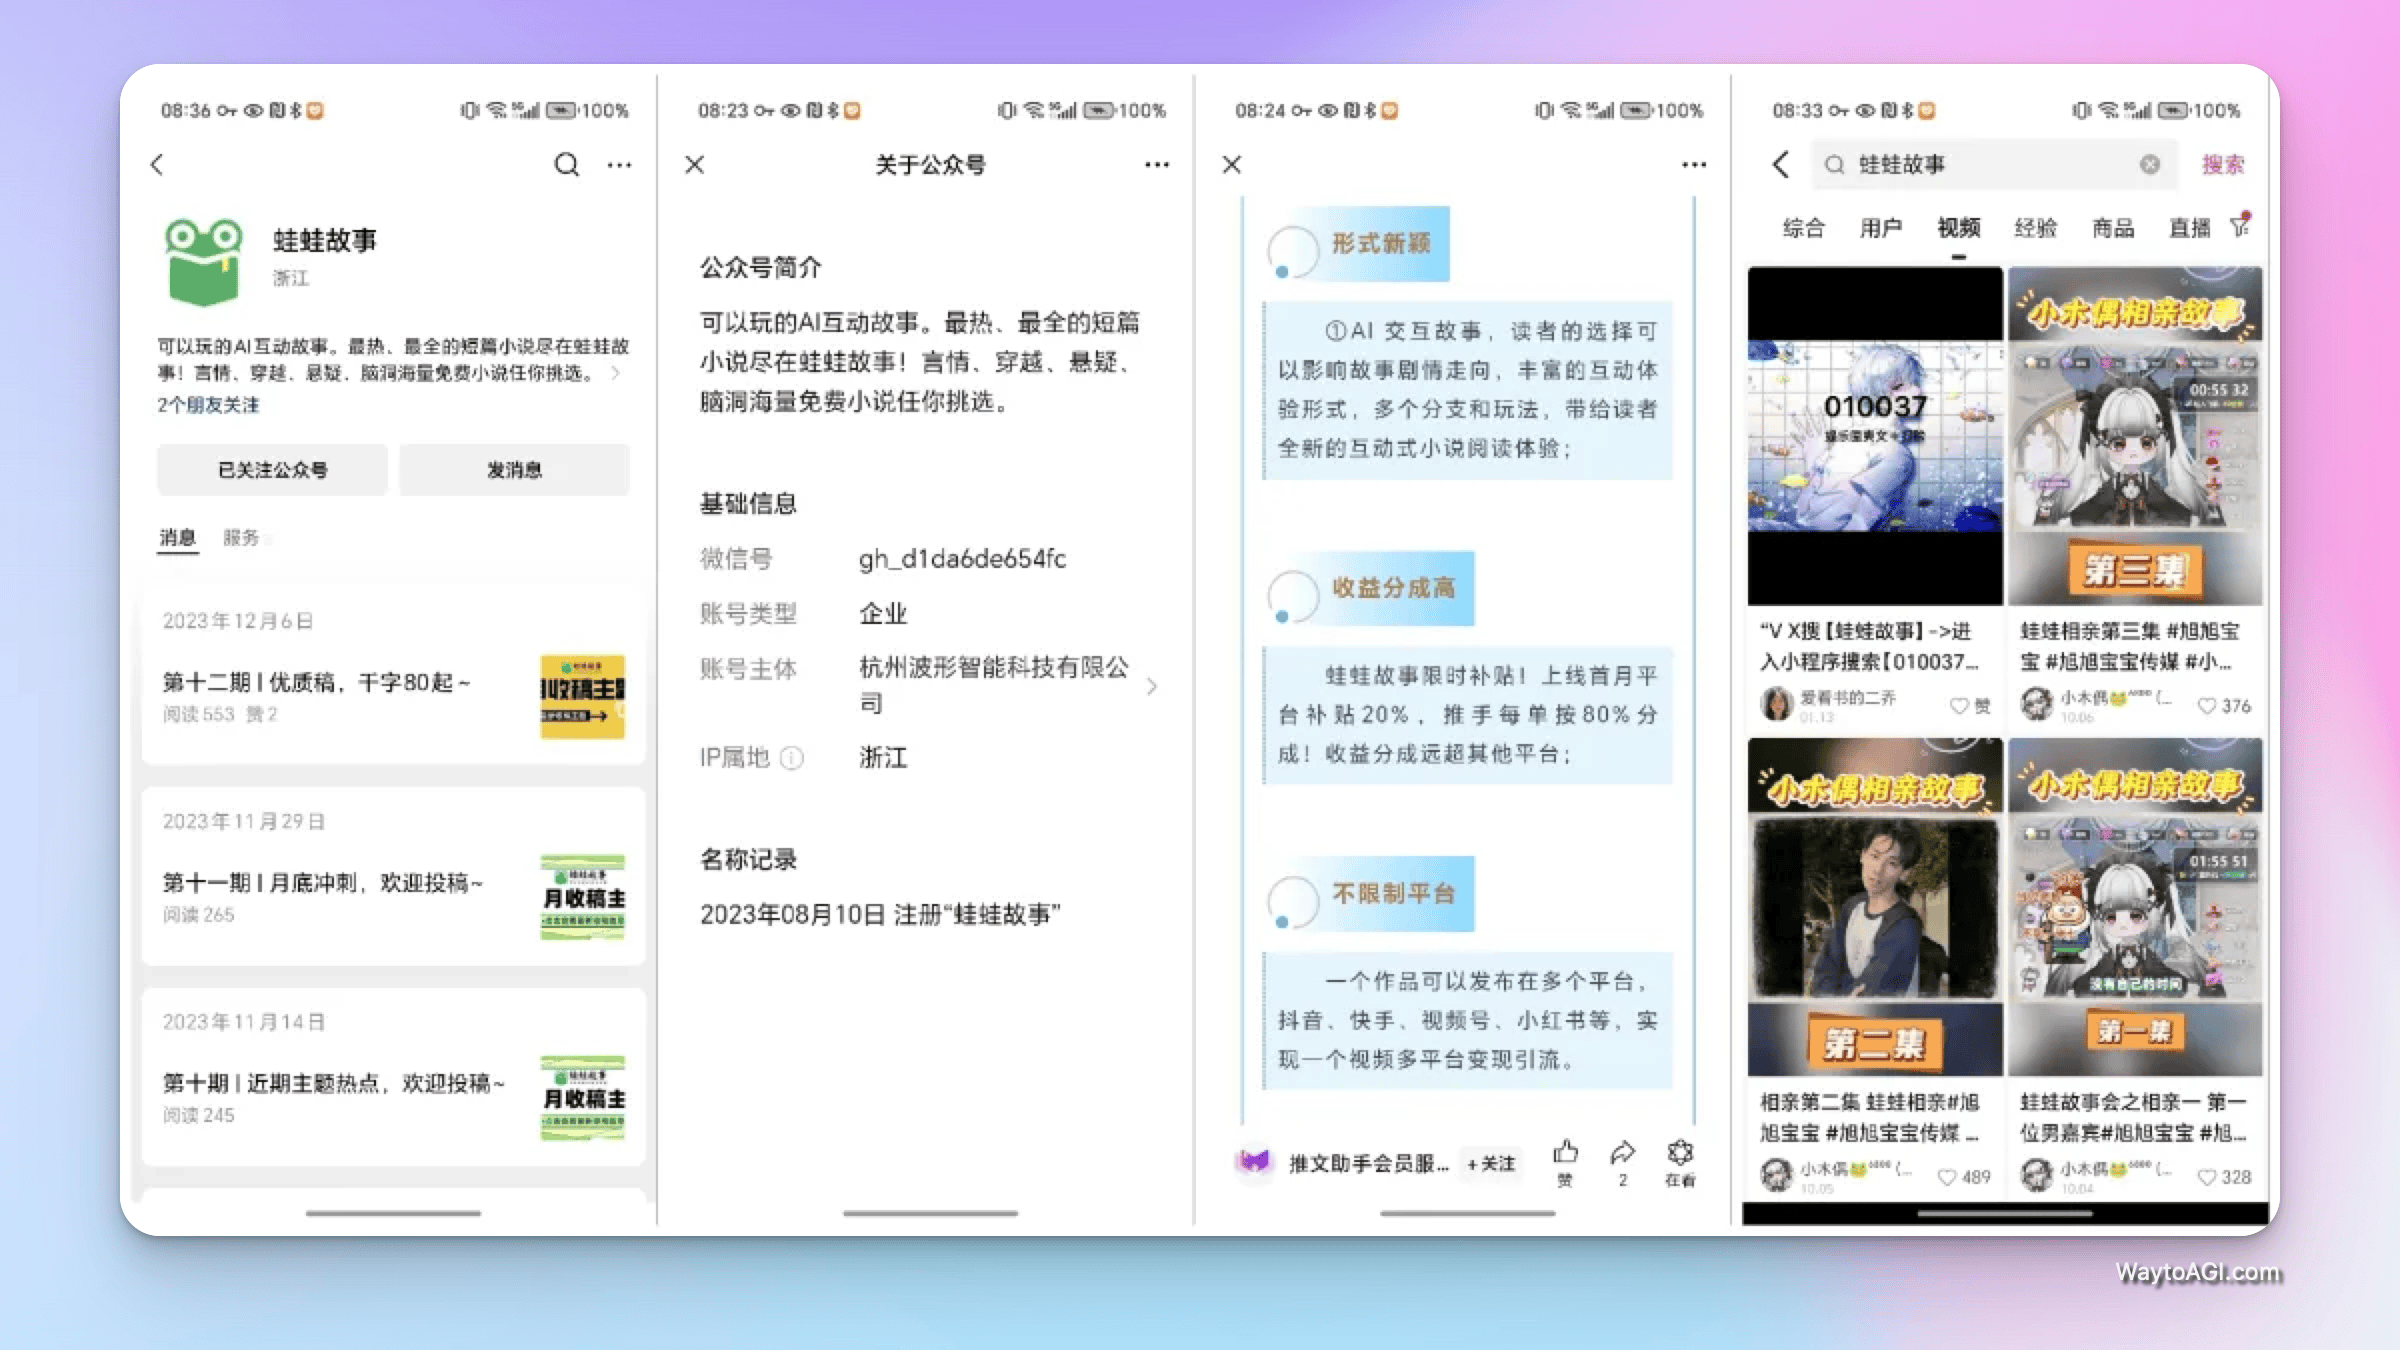Open search on the 蛙蛙故事 profile page
The image size is (2400, 1350).
pyautogui.click(x=566, y=164)
